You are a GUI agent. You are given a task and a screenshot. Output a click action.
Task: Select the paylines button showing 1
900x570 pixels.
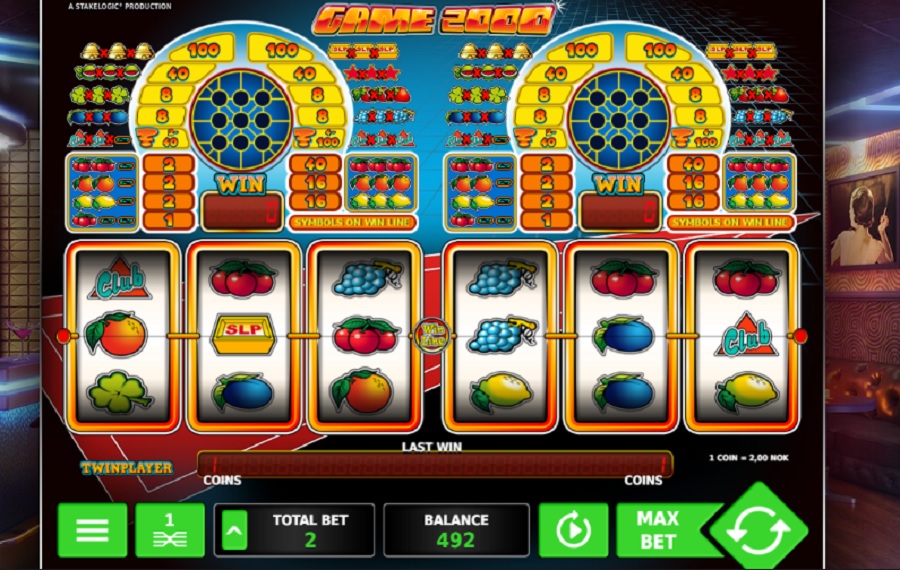(169, 530)
